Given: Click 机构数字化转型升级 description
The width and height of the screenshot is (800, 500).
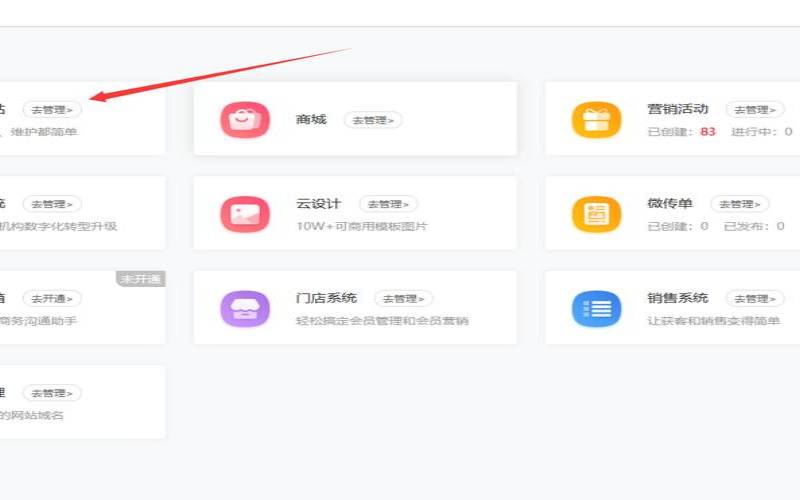Looking at the screenshot, I should 58,226.
